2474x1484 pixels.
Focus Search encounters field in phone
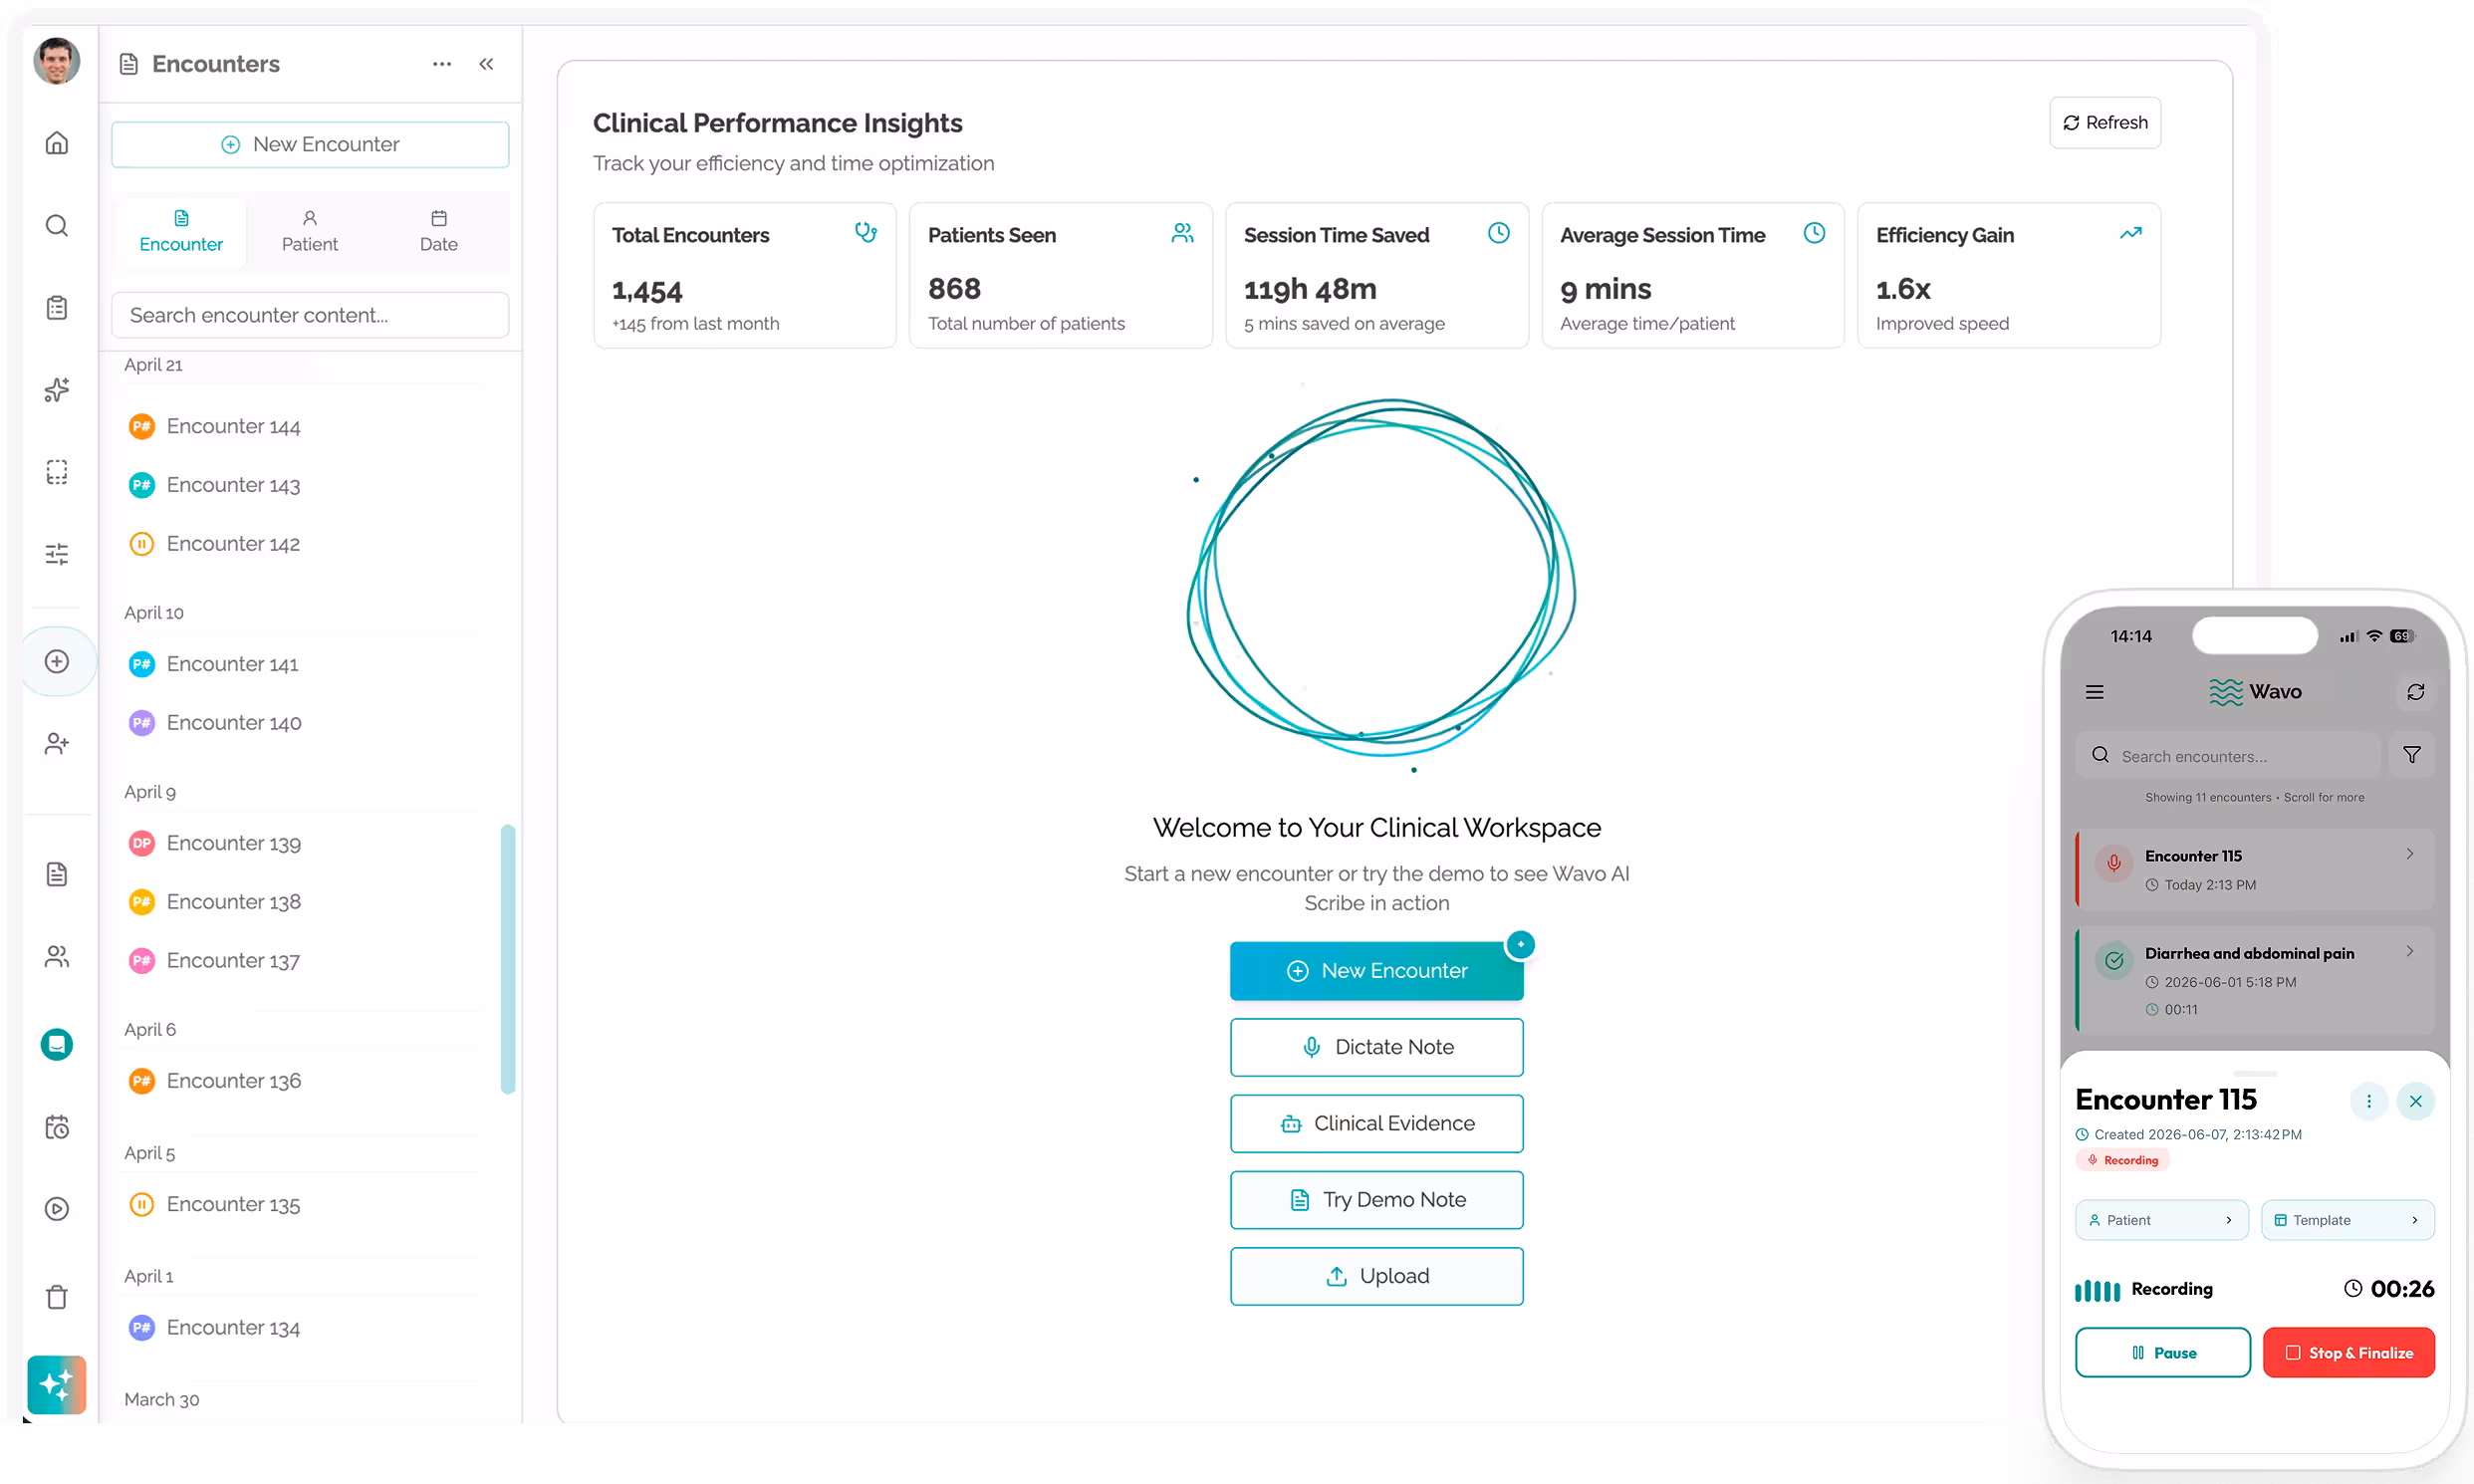pos(2229,756)
